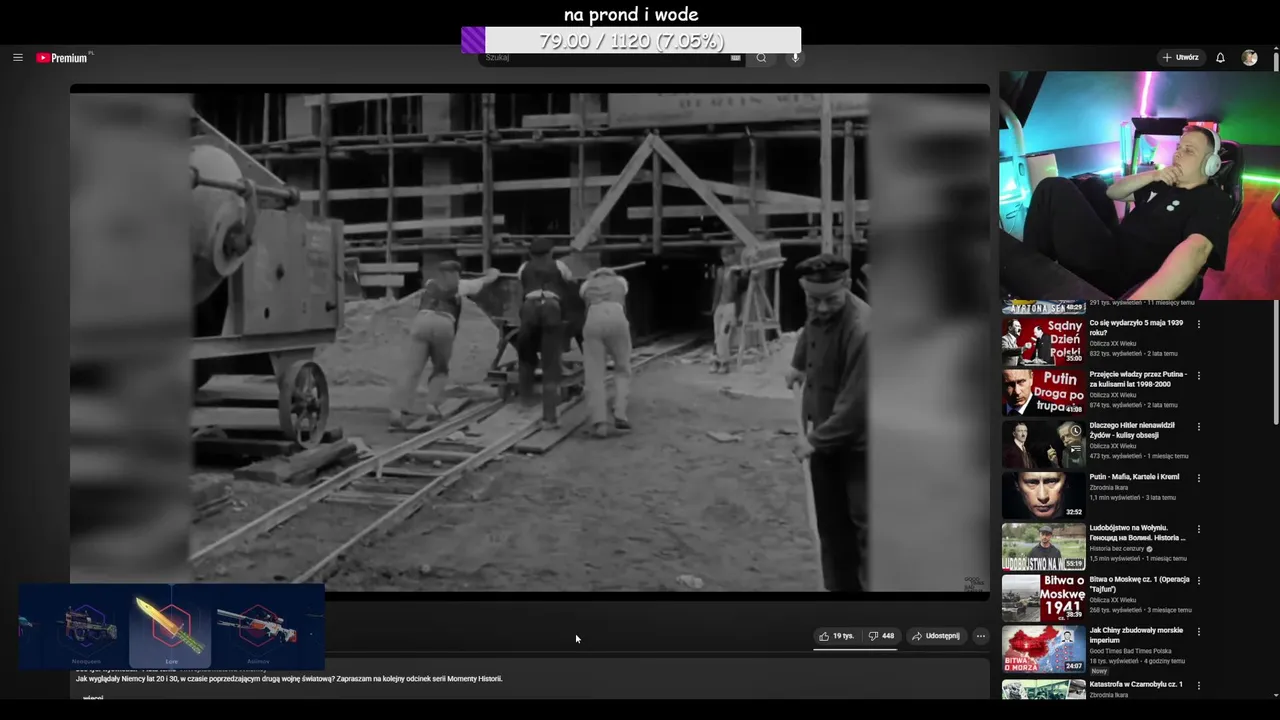Open 'Bitwa o Moskwę 1941' thumbnail
The image size is (1280, 720).
pos(1043,597)
